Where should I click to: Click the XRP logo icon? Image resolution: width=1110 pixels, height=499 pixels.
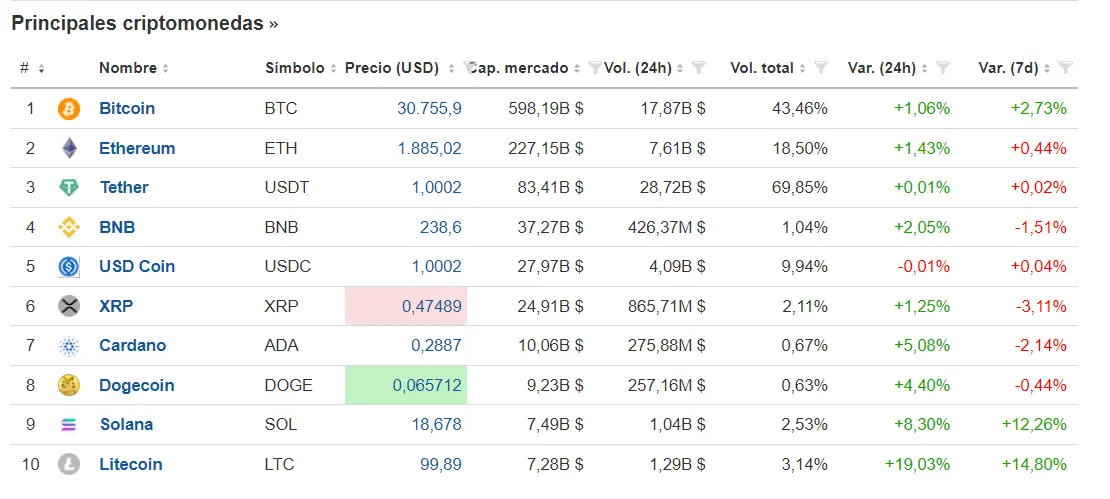(69, 306)
